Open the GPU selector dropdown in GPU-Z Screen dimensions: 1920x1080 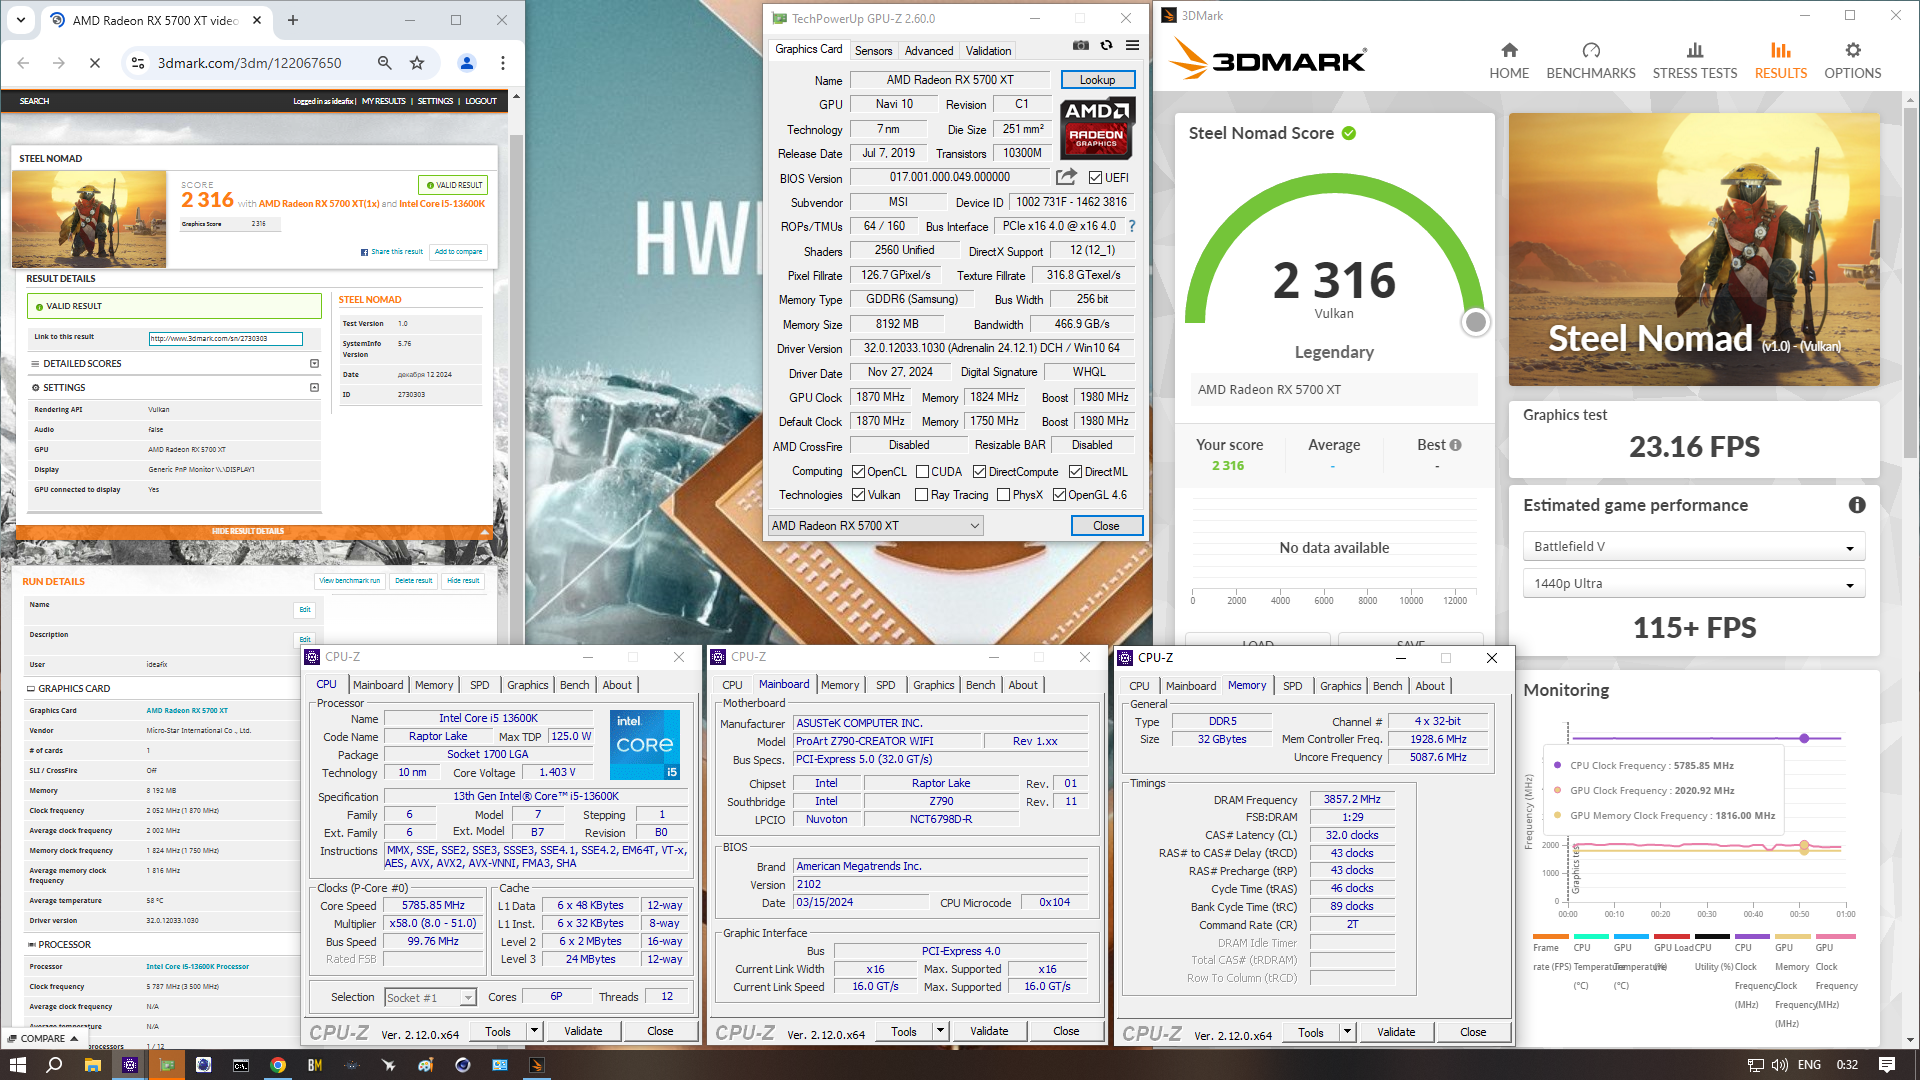[875, 526]
